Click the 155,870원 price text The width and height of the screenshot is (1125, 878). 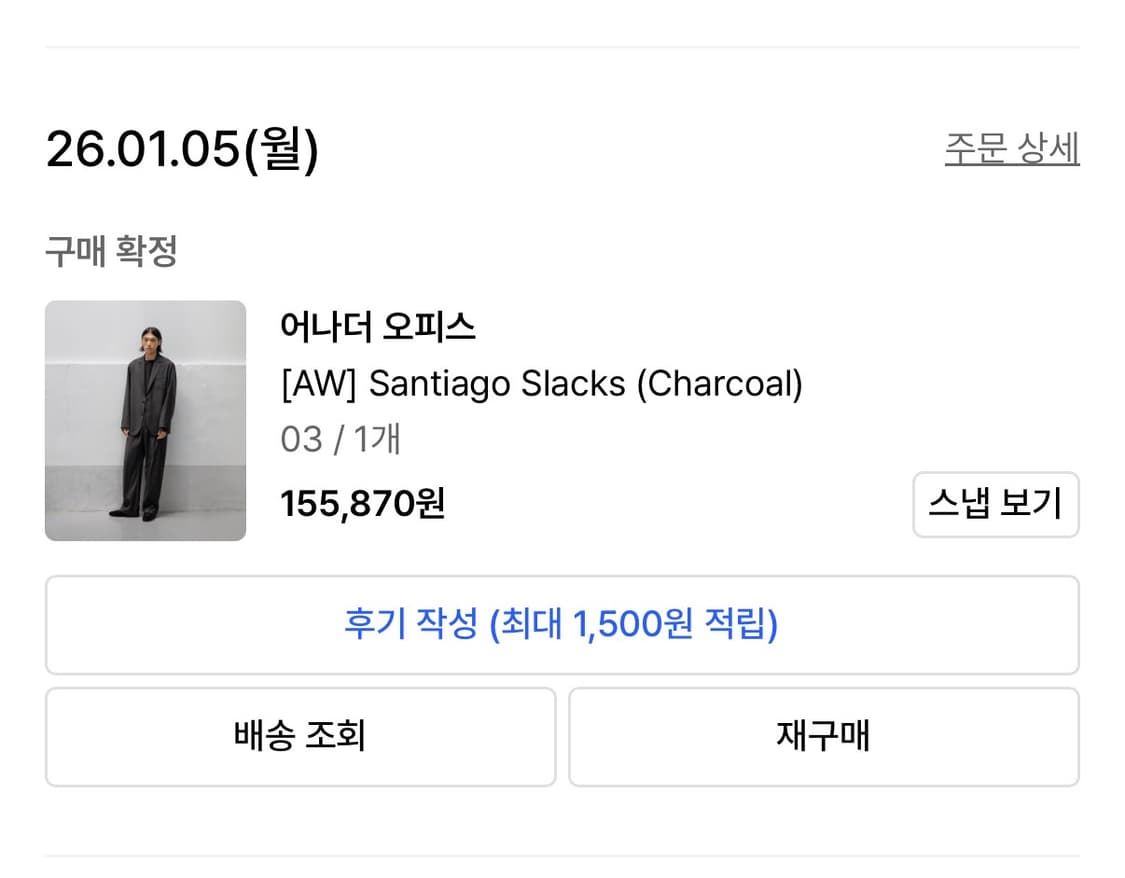coord(362,504)
